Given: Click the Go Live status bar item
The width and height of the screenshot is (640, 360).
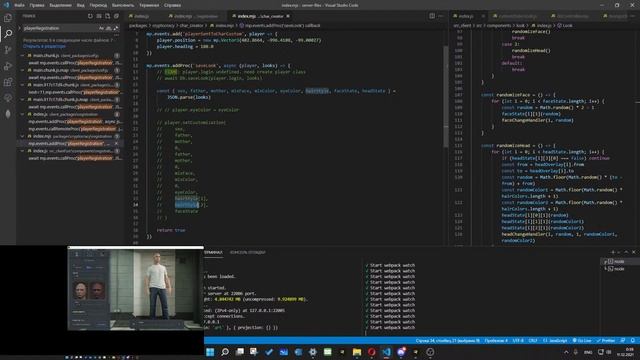Looking at the screenshot, I should [x=582, y=340].
